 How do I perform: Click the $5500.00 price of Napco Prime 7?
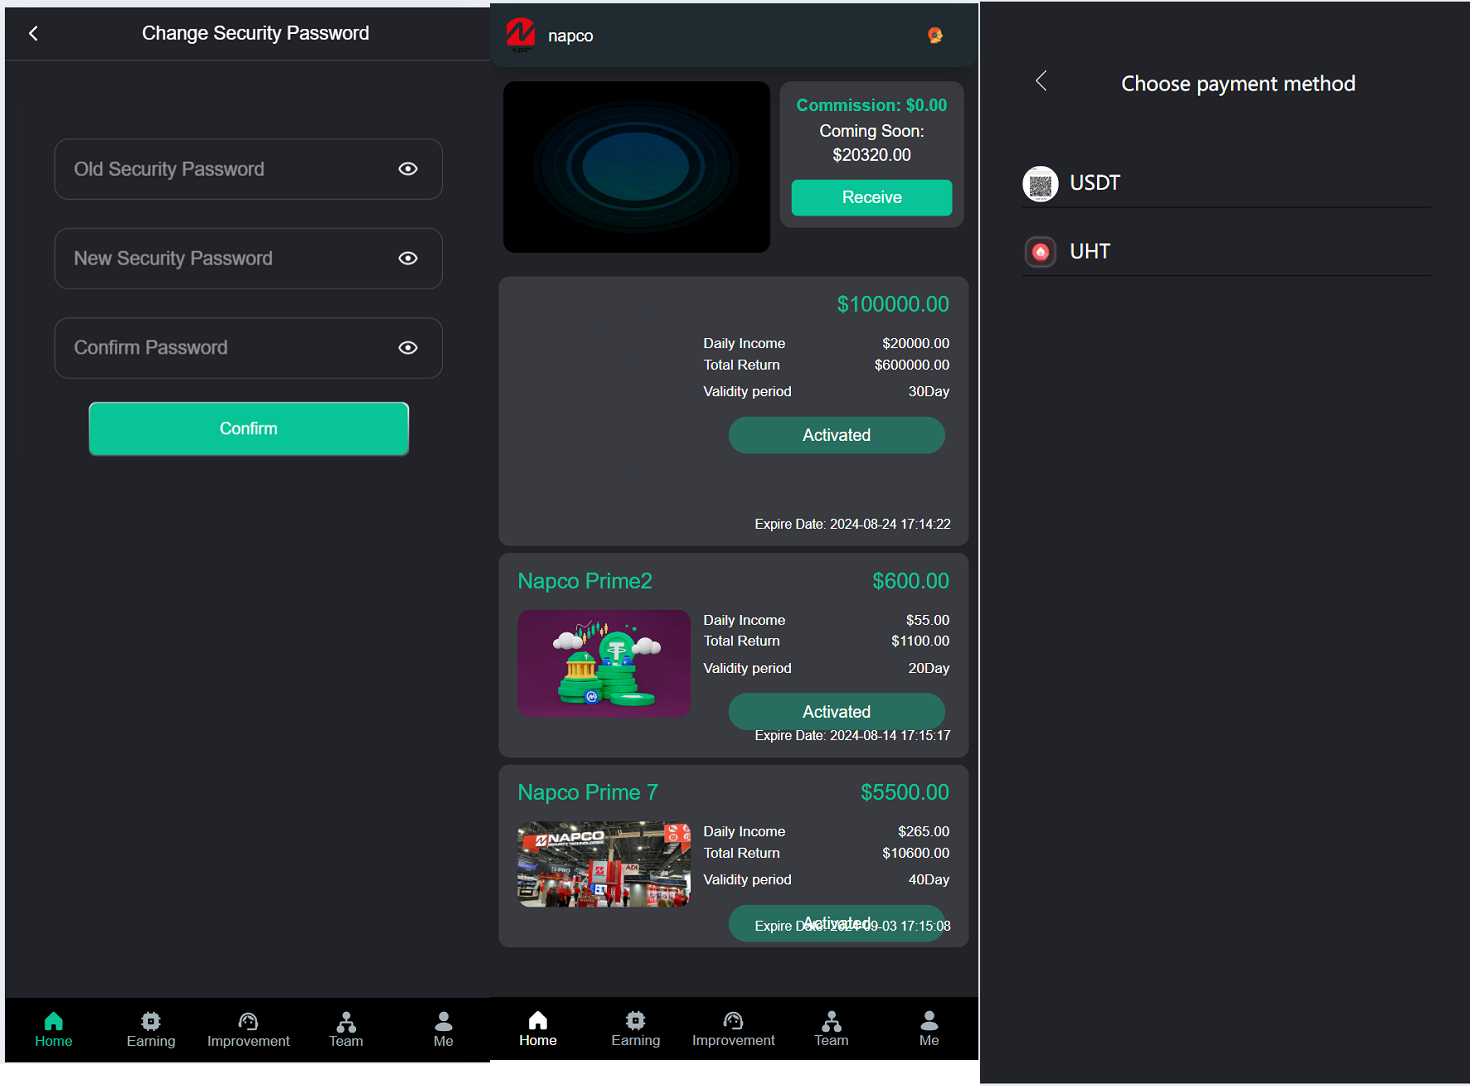click(x=905, y=793)
